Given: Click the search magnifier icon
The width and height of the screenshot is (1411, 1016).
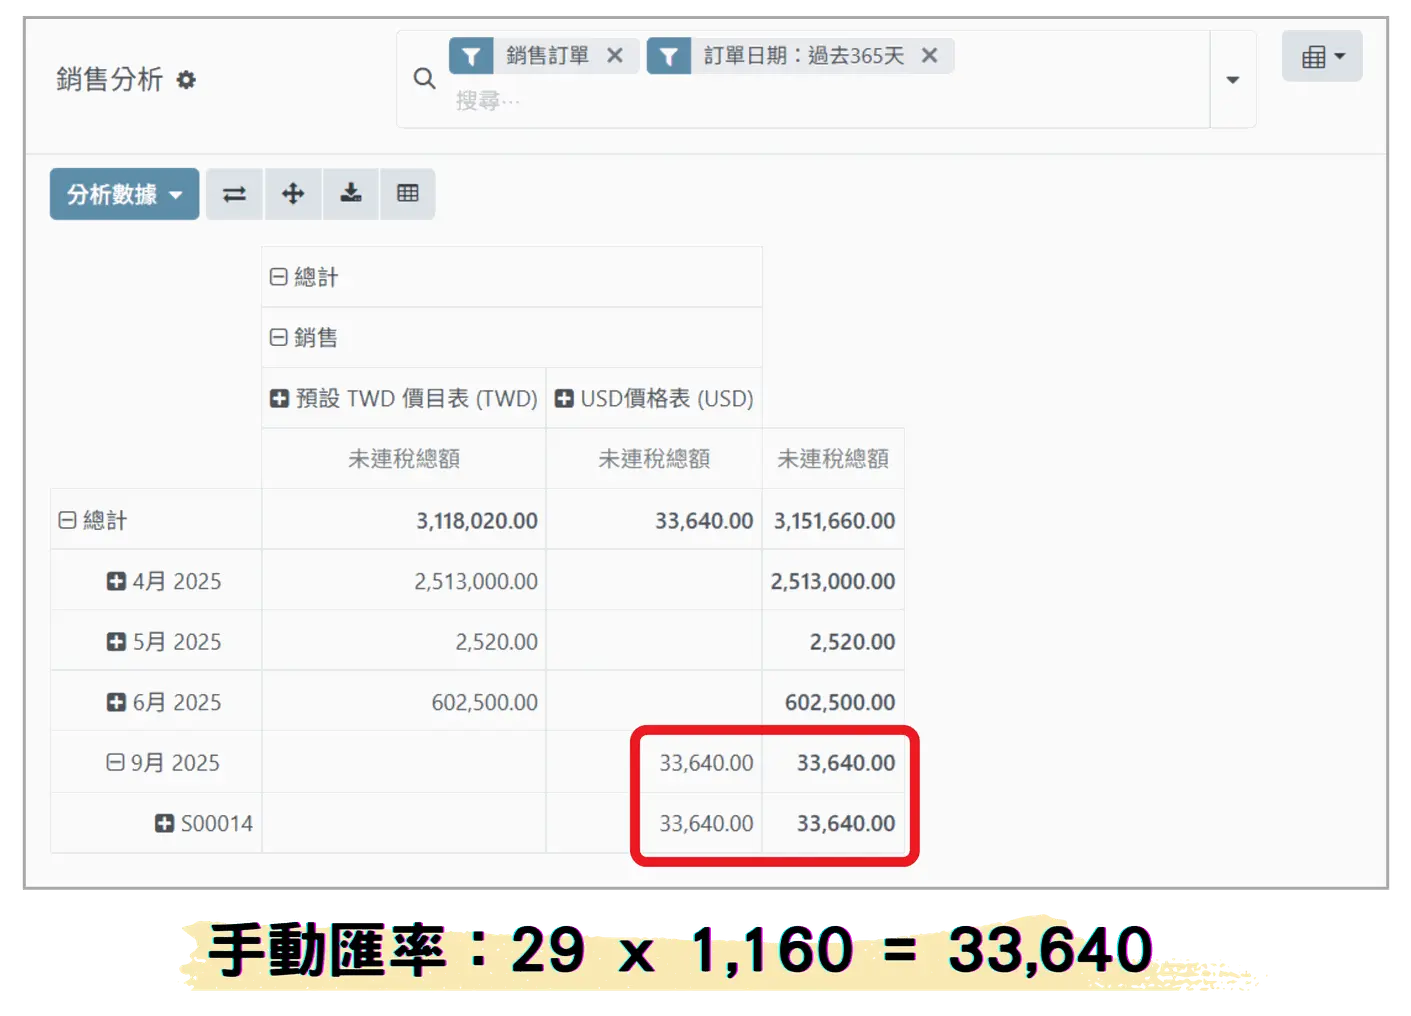Looking at the screenshot, I should click(x=424, y=79).
